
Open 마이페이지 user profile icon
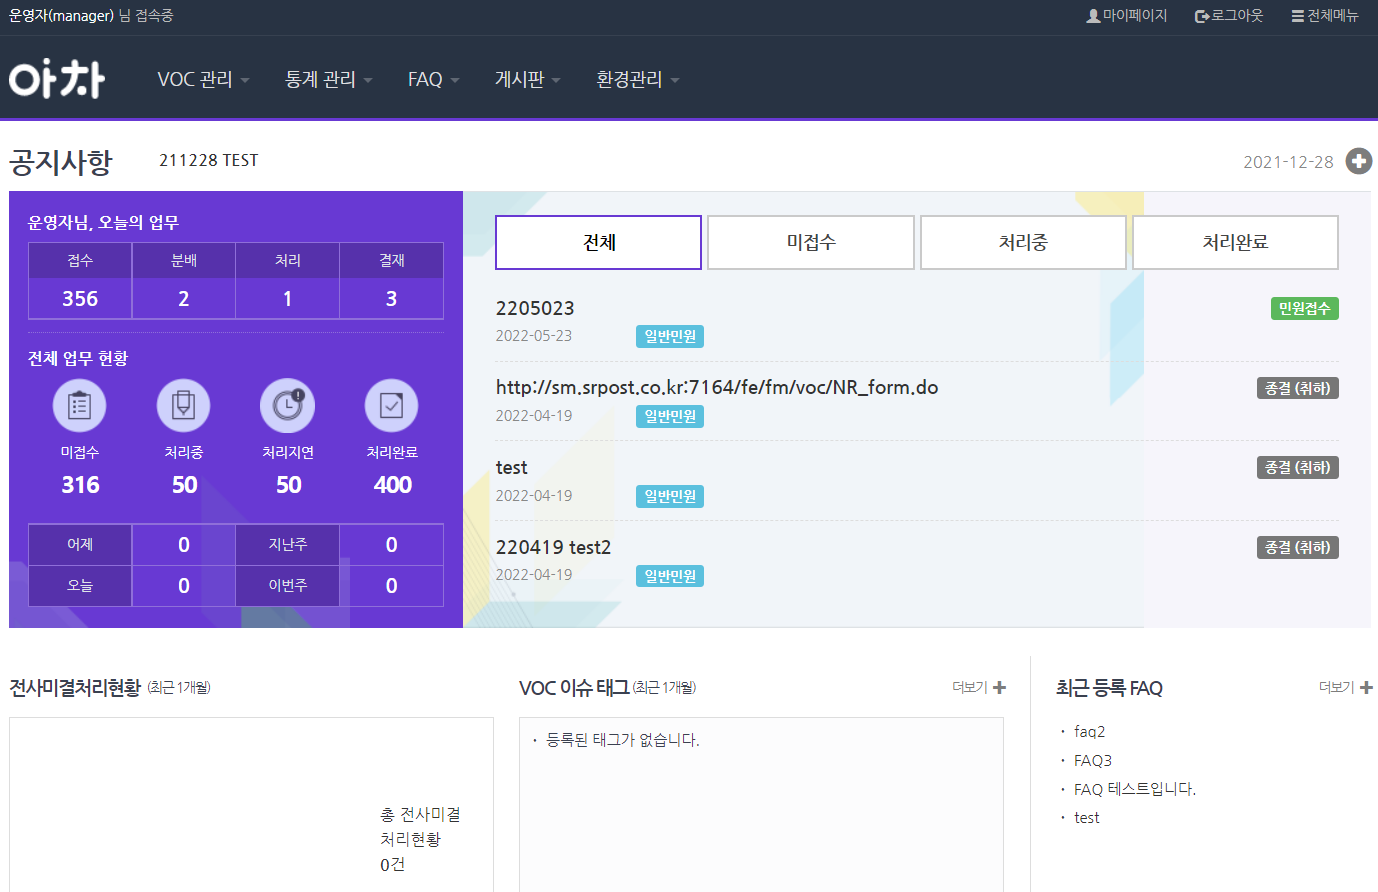tap(1093, 16)
